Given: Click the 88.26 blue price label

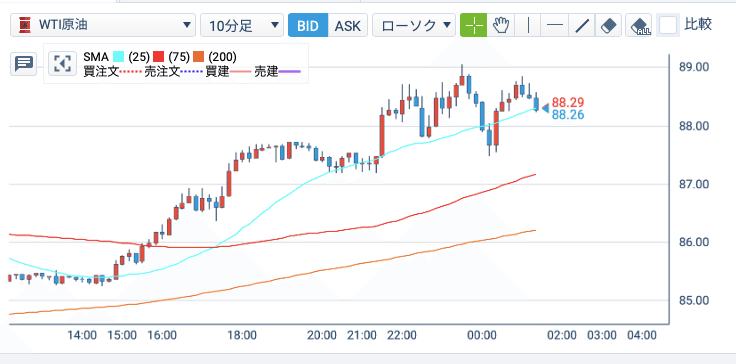Looking at the screenshot, I should pos(568,115).
